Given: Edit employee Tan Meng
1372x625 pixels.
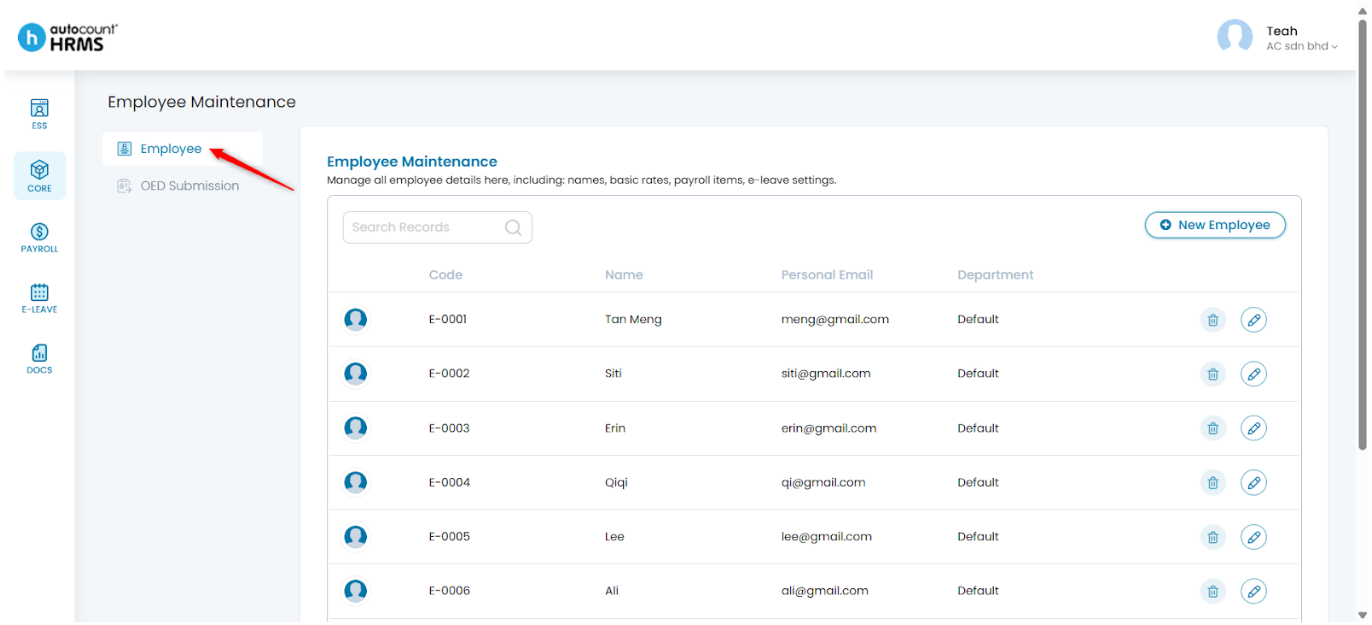Looking at the screenshot, I should point(1253,320).
